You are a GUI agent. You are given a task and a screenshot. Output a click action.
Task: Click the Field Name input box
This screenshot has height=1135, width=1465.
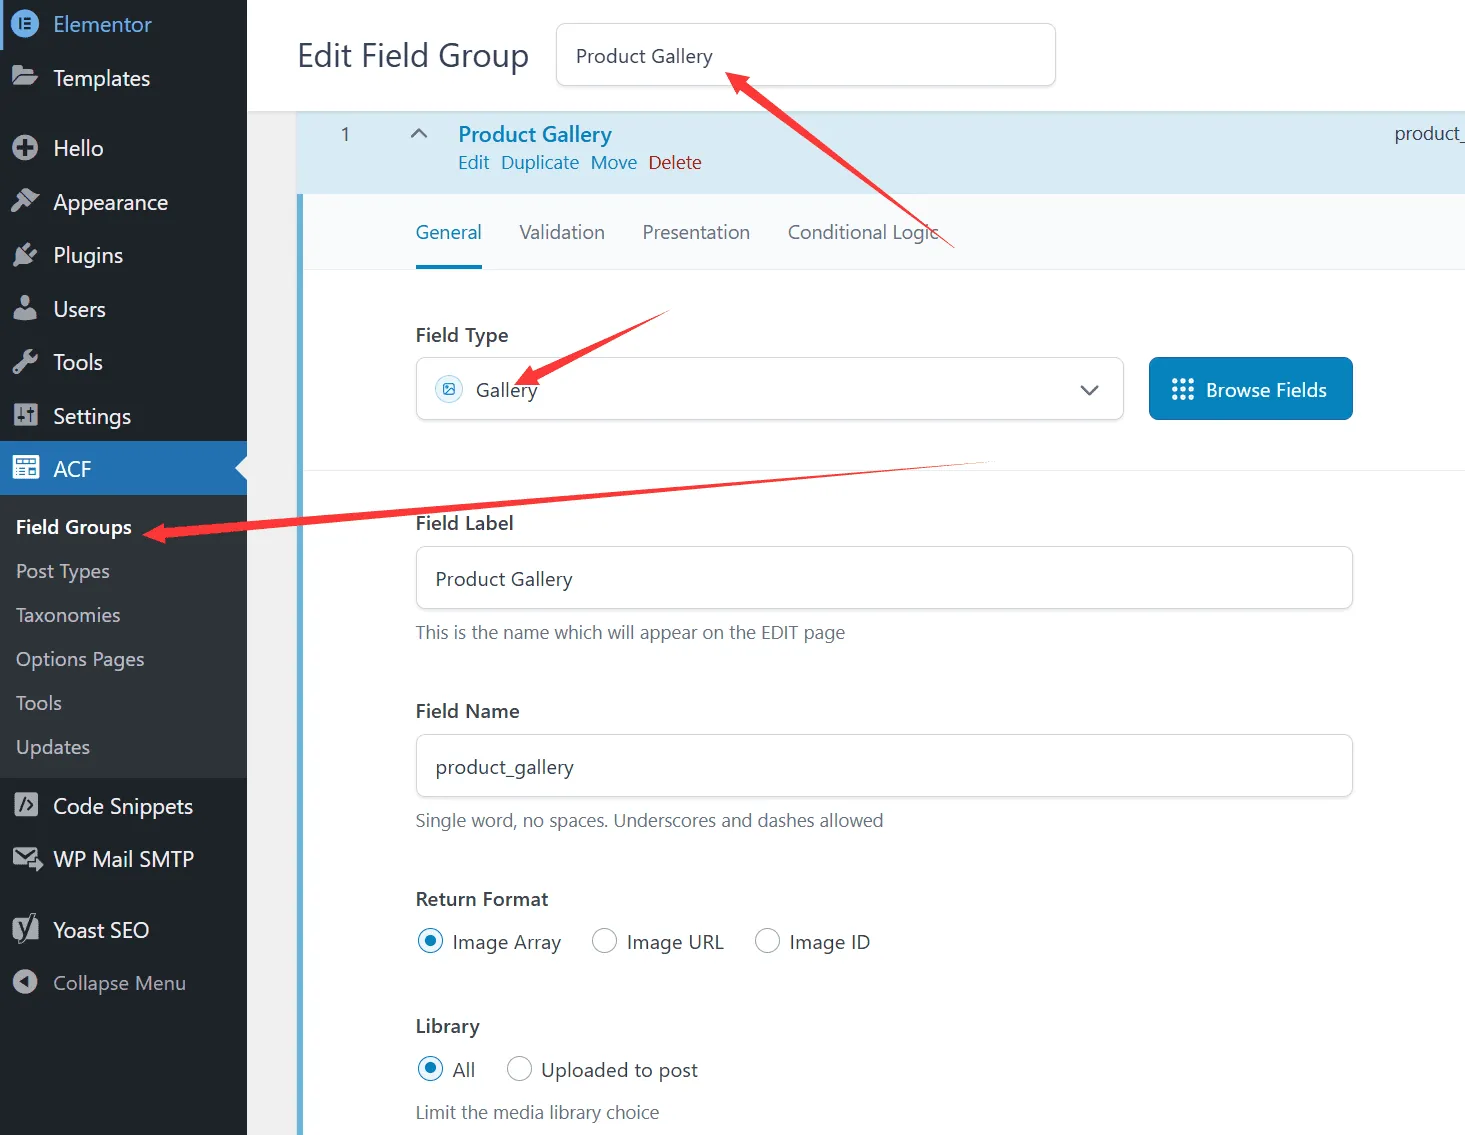click(883, 766)
